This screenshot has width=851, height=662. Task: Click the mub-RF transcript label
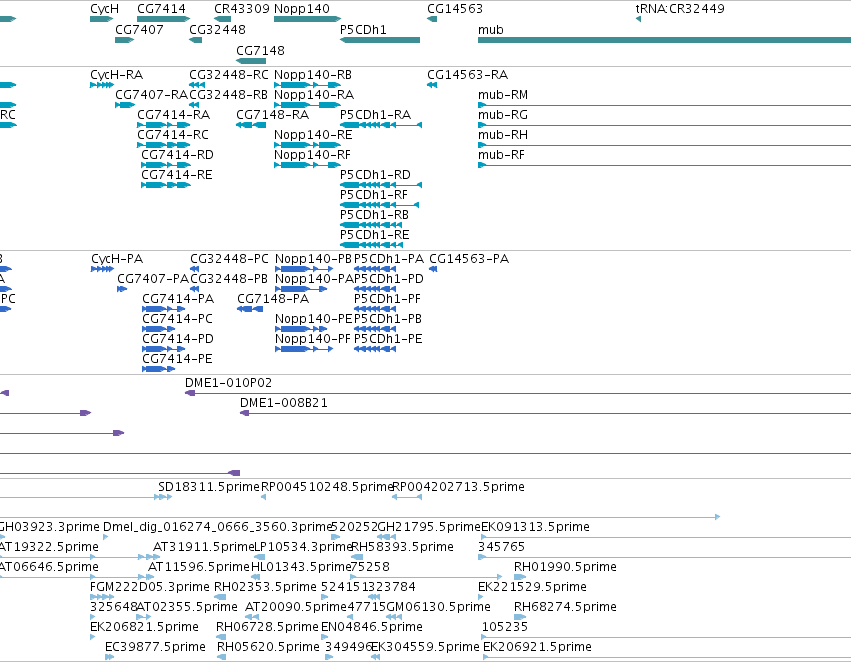pos(501,155)
